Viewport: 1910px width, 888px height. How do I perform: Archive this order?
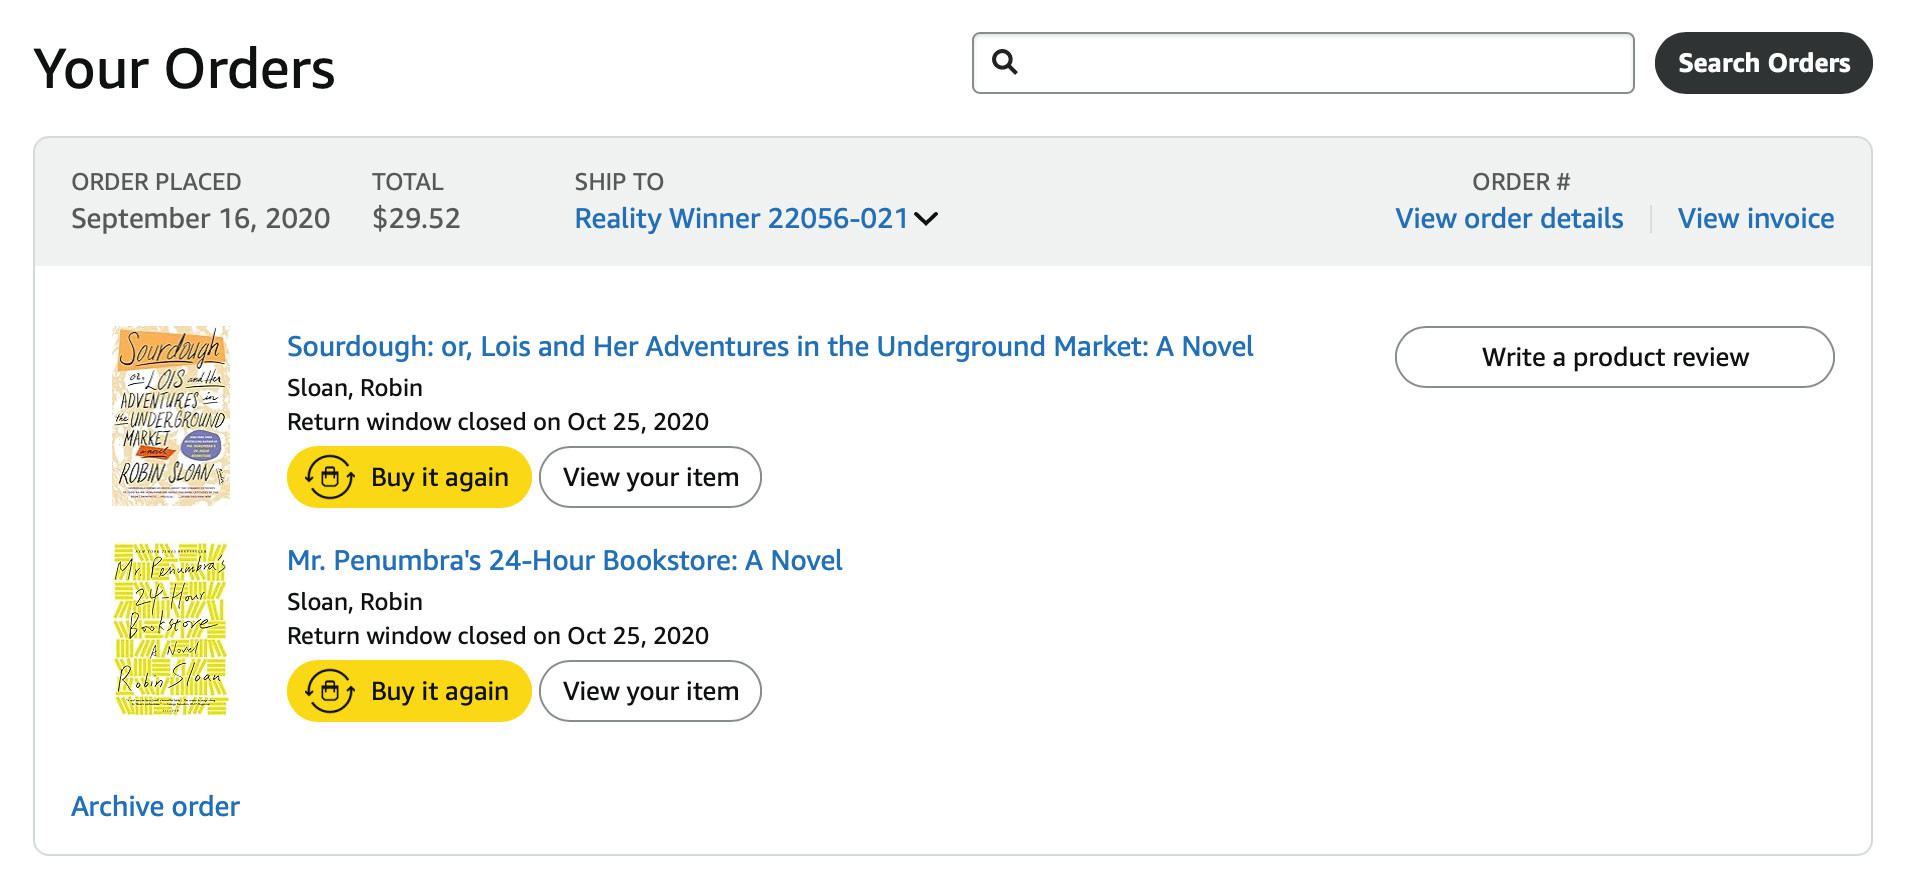click(154, 806)
